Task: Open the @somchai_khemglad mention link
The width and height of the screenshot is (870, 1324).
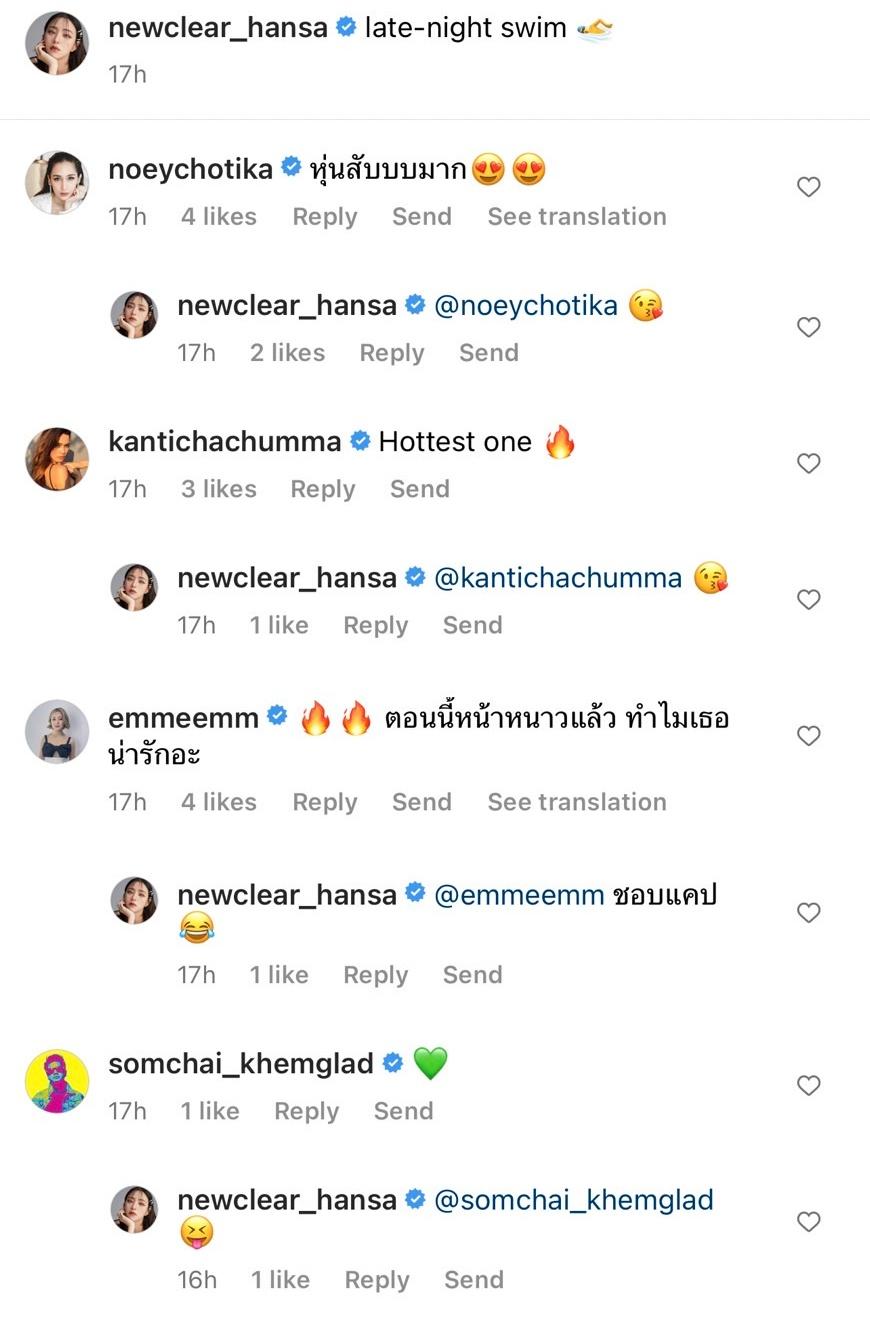Action: 574,1200
